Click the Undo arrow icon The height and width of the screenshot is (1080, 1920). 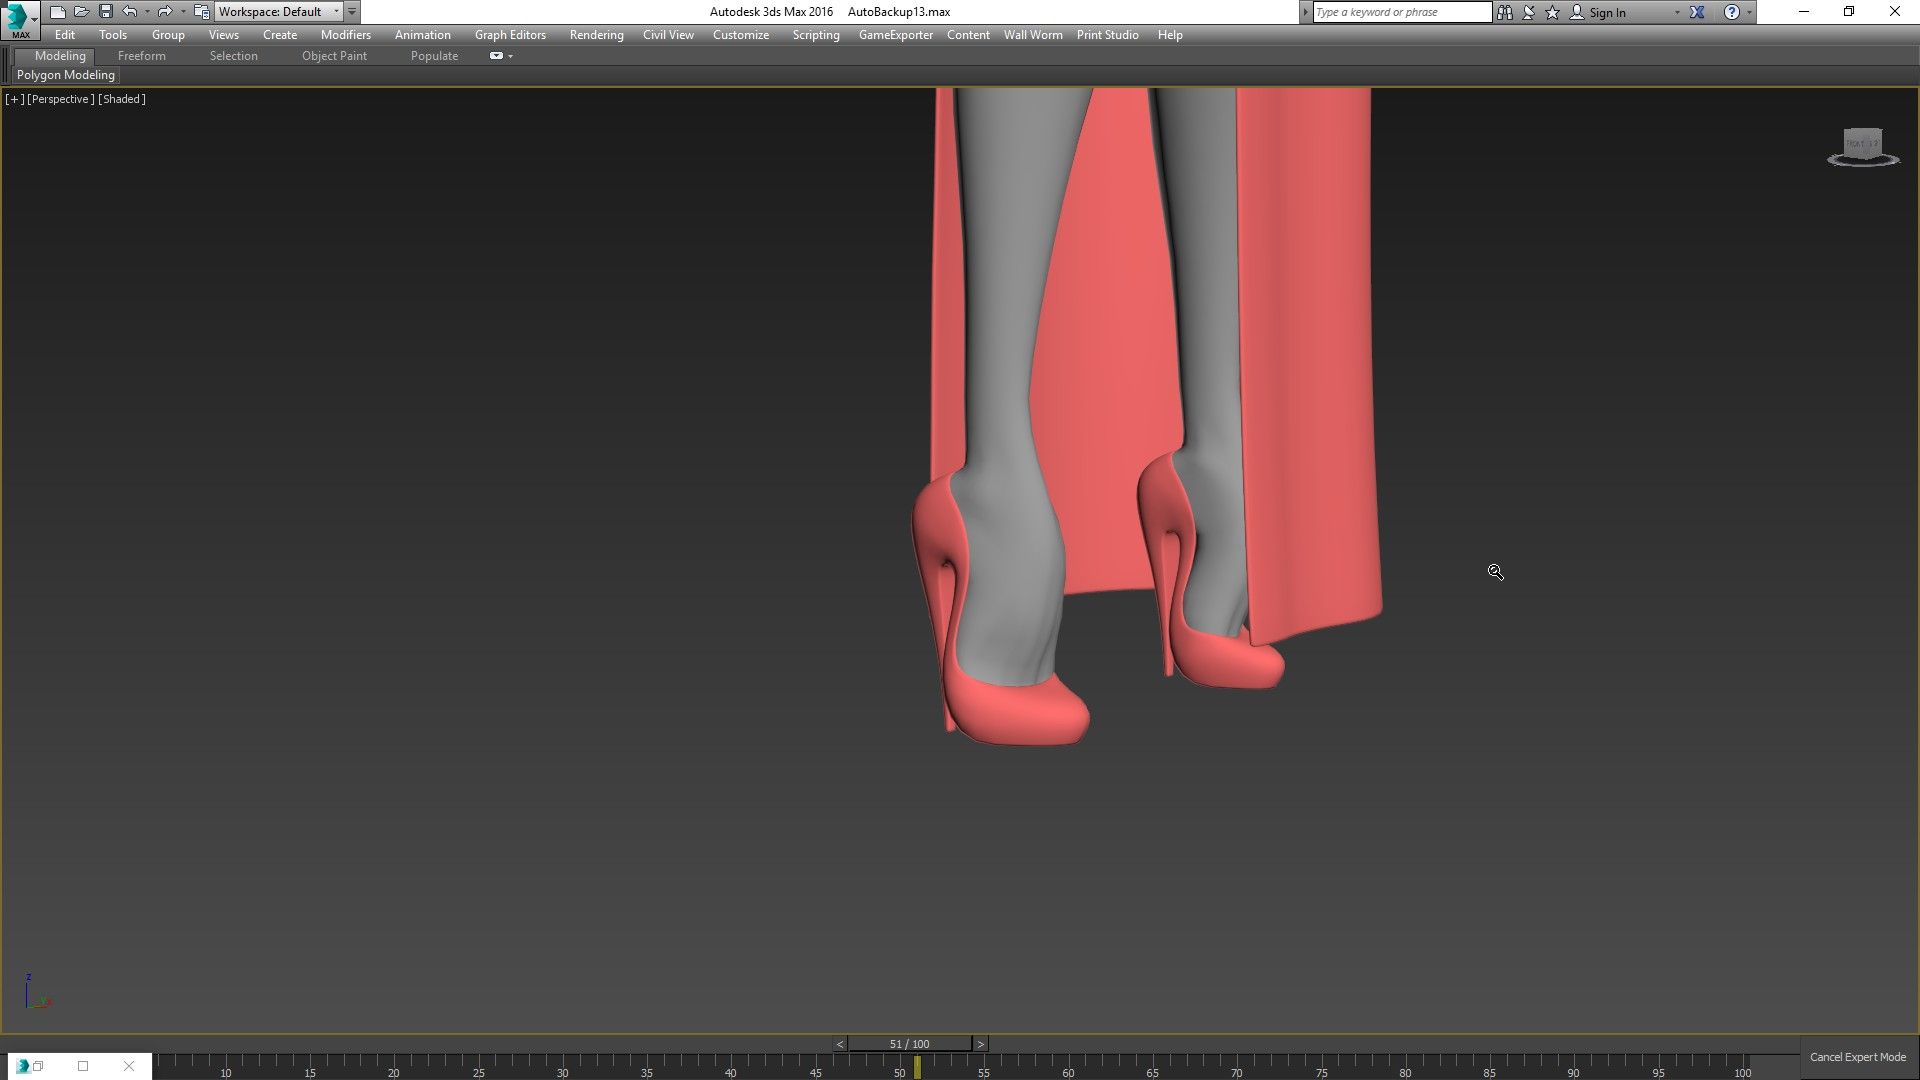(x=130, y=12)
